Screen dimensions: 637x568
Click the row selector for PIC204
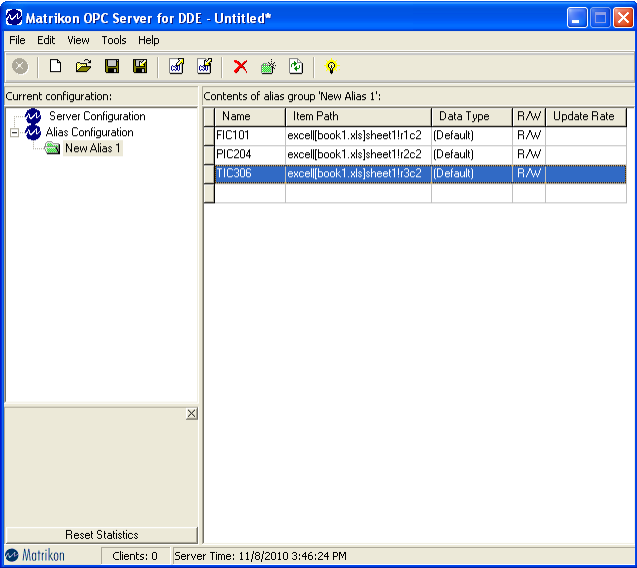[x=209, y=154]
